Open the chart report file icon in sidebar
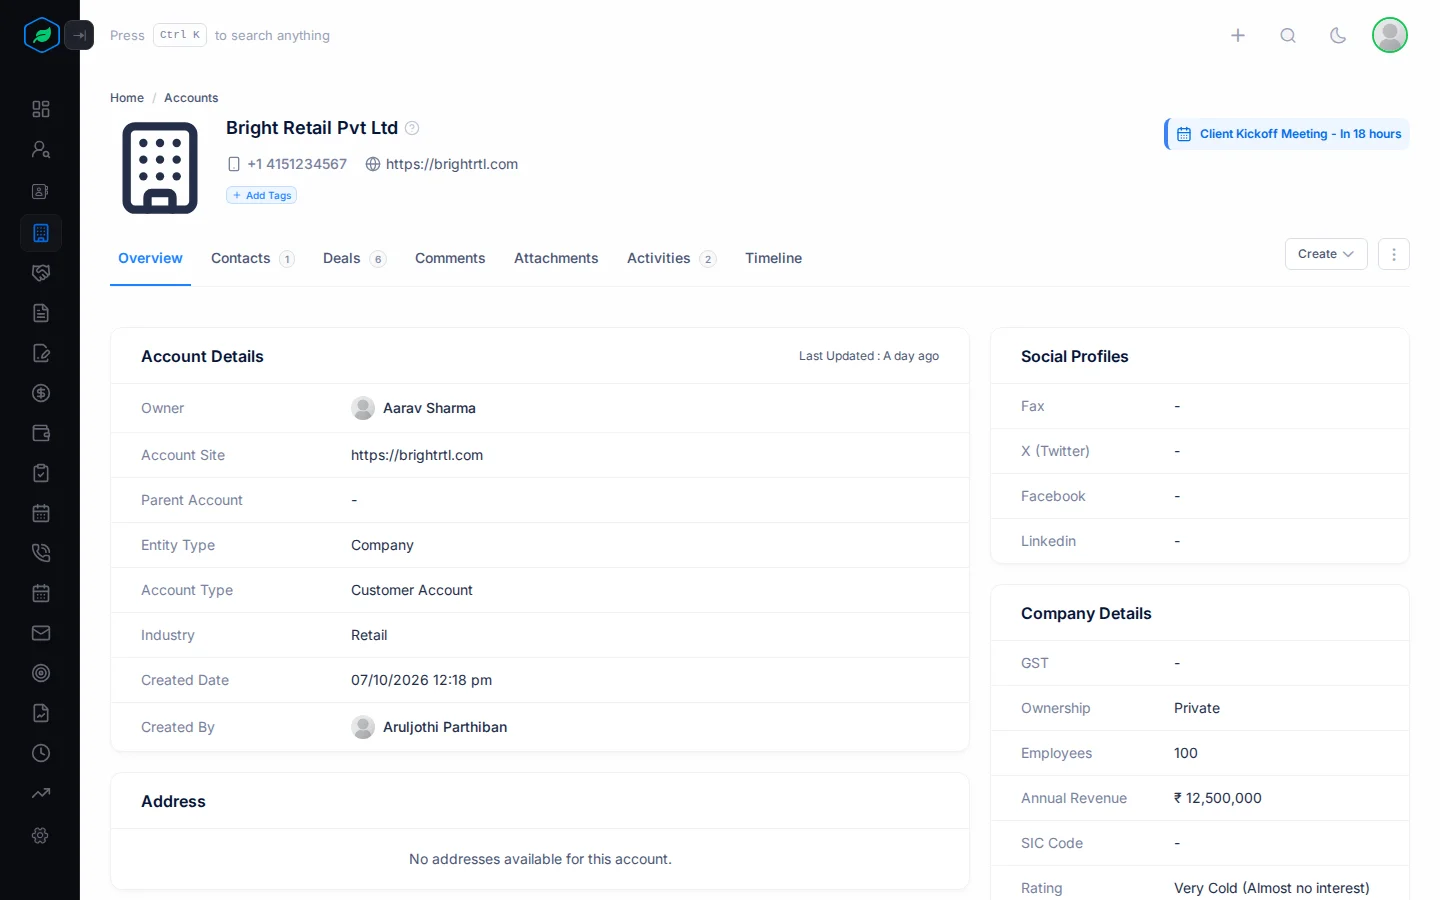1440x900 pixels. (x=41, y=713)
